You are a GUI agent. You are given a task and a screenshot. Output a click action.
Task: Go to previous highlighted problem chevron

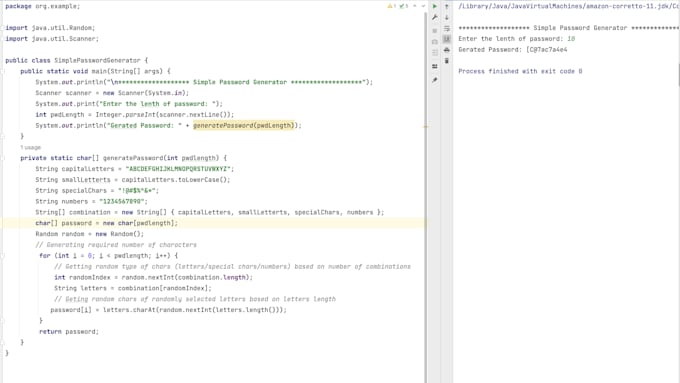click(x=415, y=6)
